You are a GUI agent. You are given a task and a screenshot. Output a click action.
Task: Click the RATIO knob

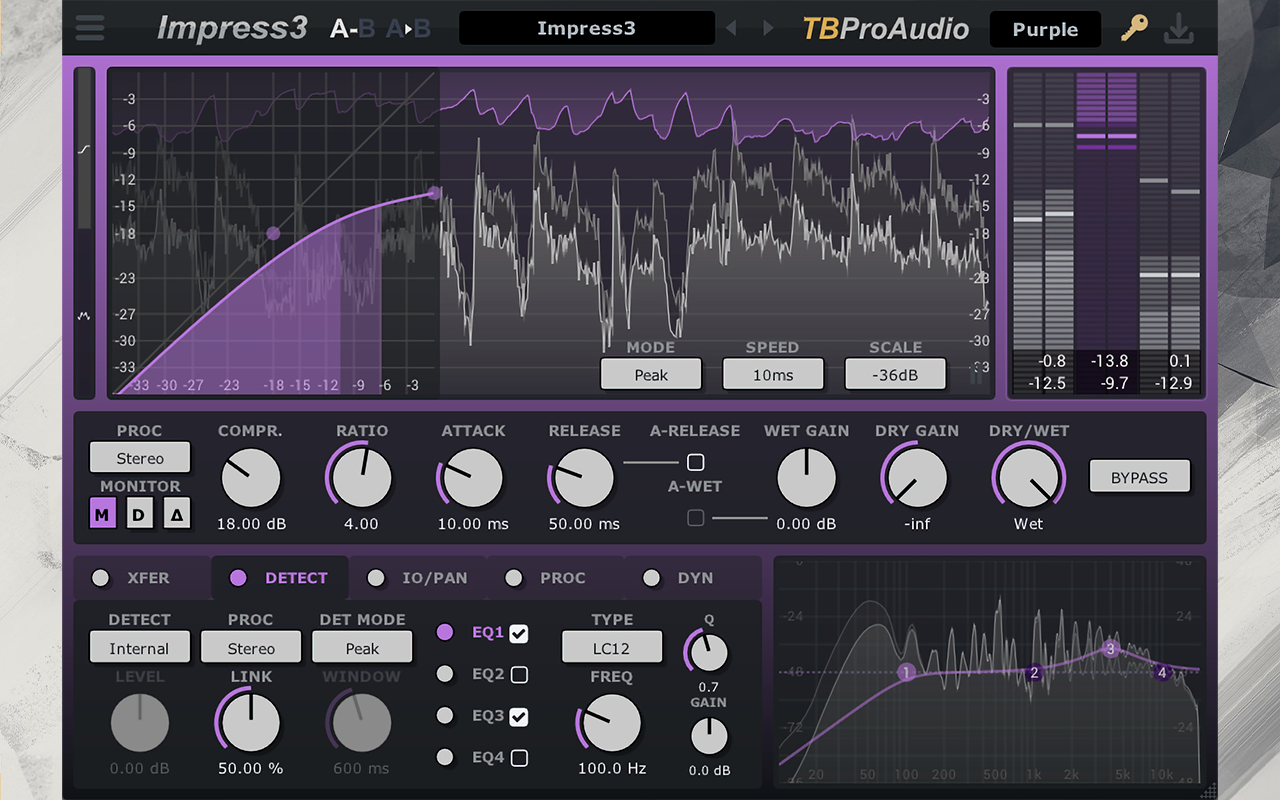(362, 477)
